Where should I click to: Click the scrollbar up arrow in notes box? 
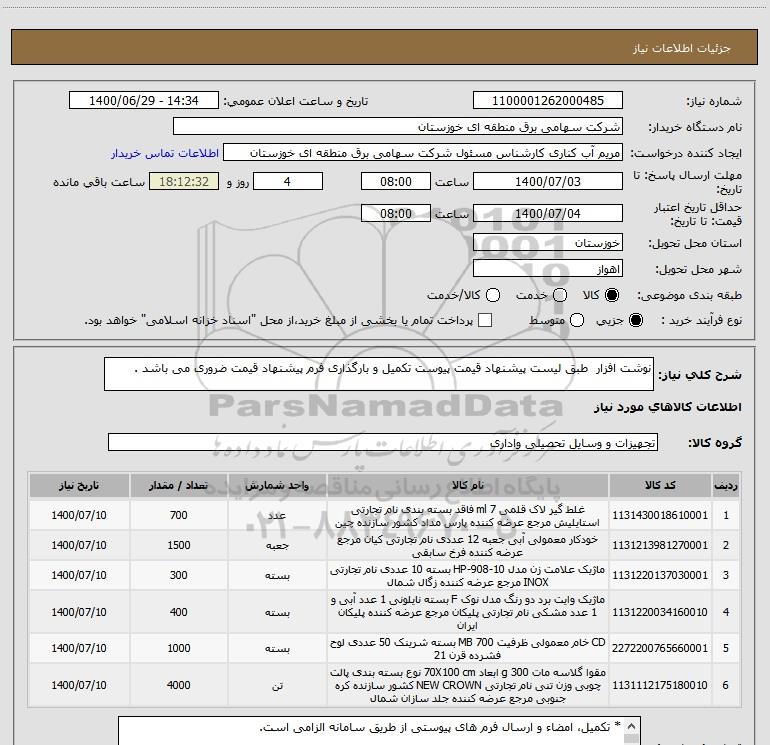(632, 726)
